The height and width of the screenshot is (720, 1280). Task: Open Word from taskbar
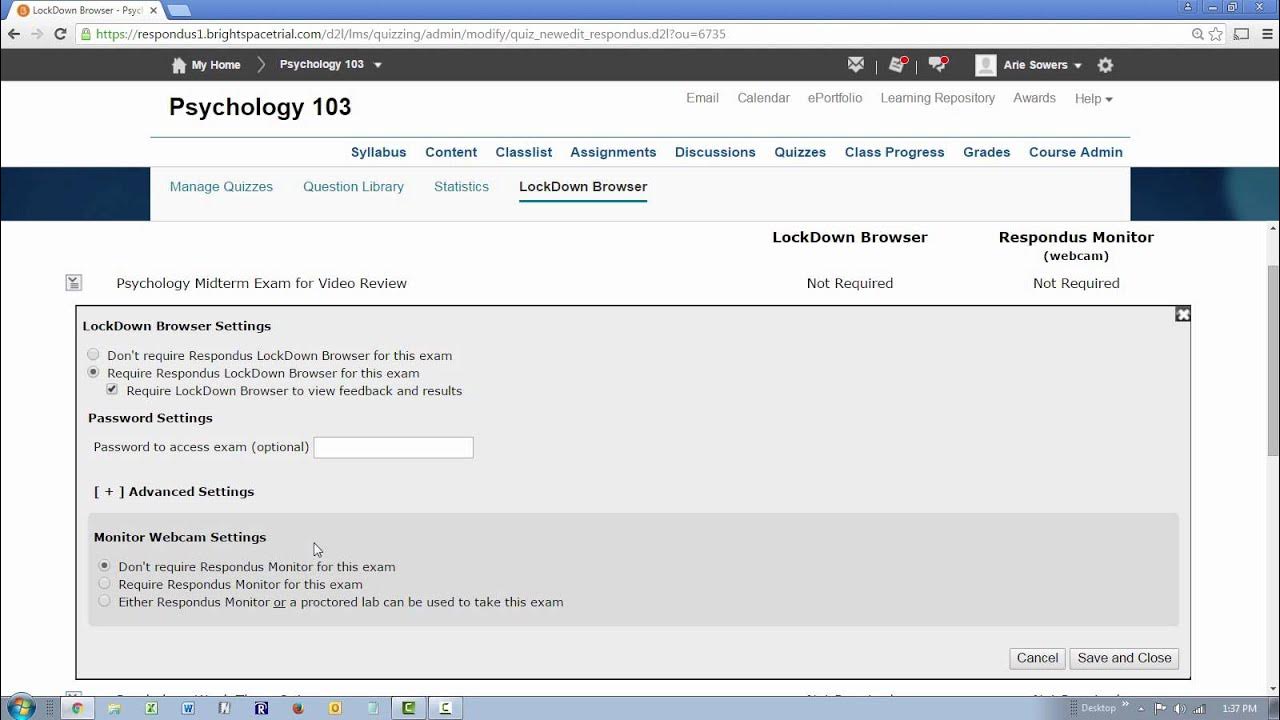point(188,708)
